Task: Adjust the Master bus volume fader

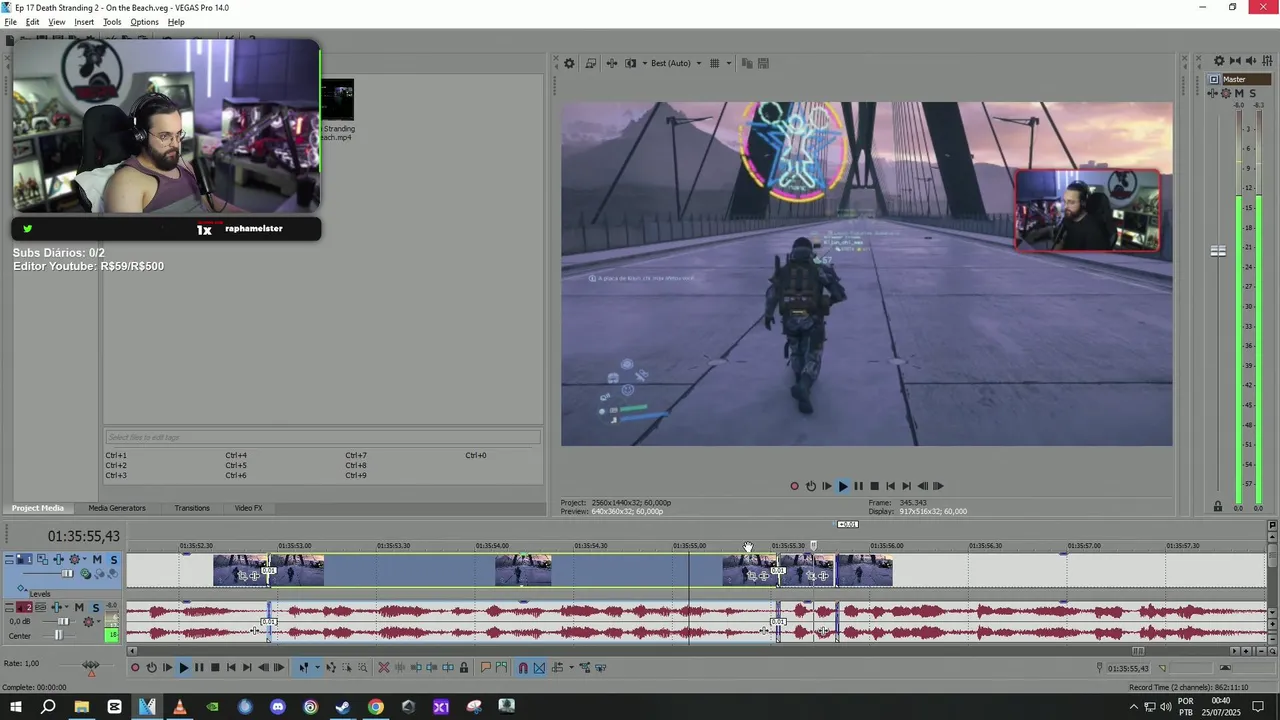Action: tap(1218, 251)
